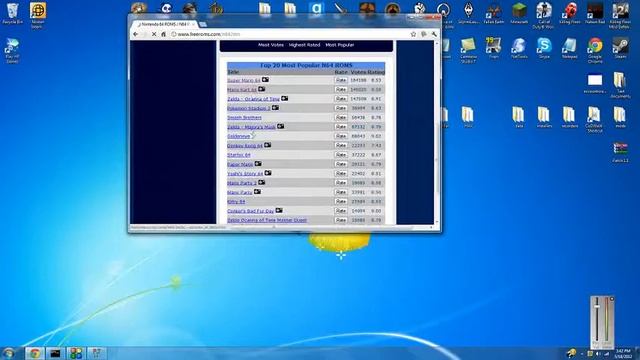Click the camera icon beside Donkey Kong 64
The image size is (640, 360).
pyautogui.click(x=267, y=145)
